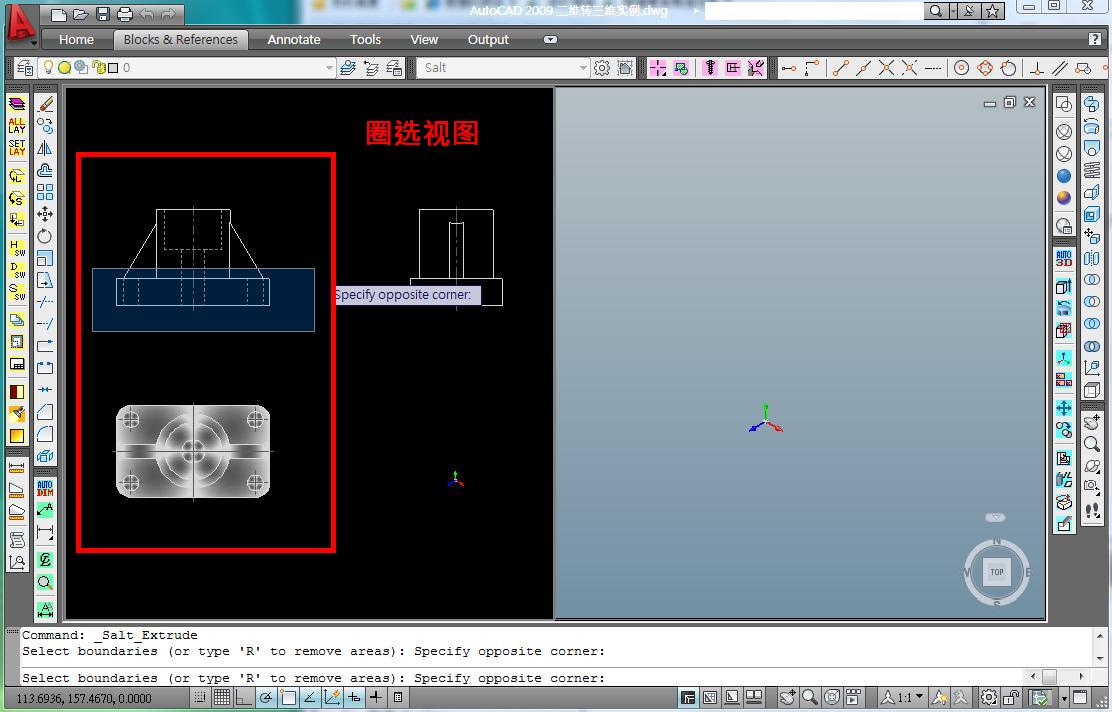Click the Save quick-access icon
Screen dimensions: 1112x712
click(103, 14)
